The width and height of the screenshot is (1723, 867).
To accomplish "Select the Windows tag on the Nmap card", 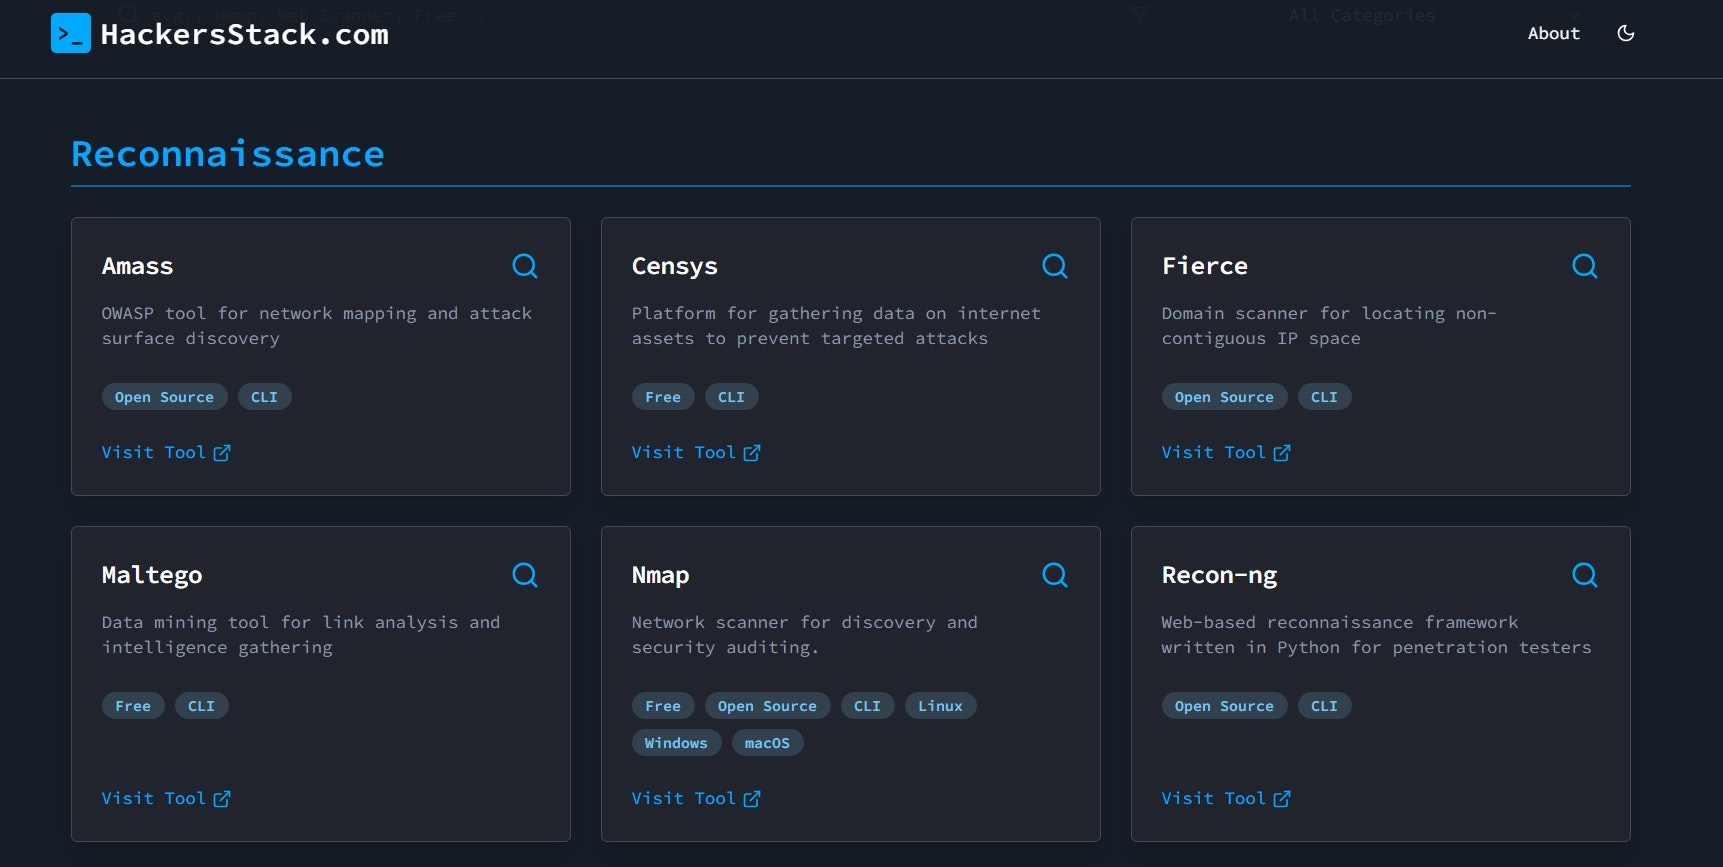I will [x=676, y=743].
